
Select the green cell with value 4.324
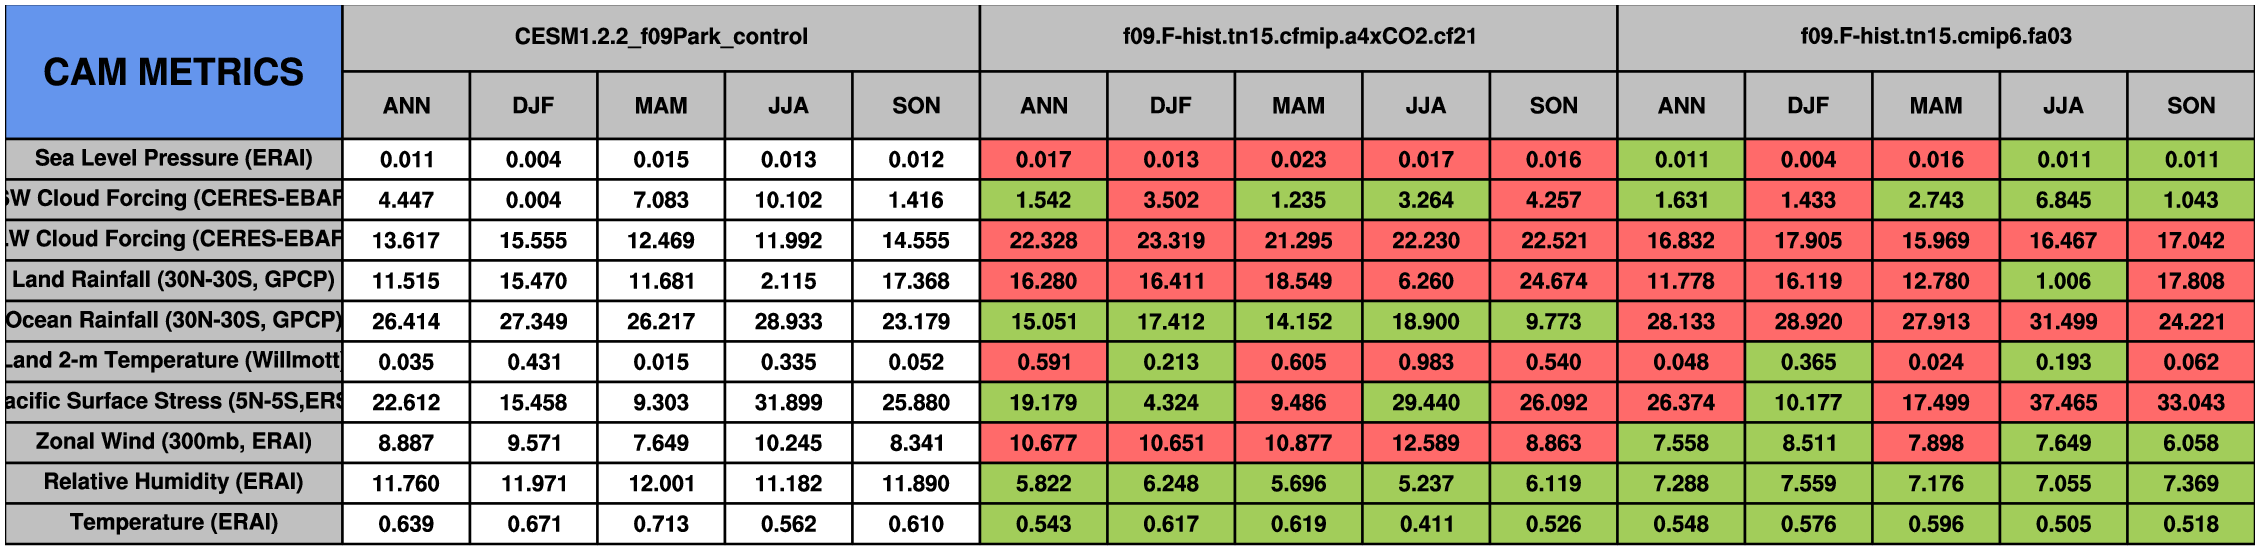pyautogui.click(x=1171, y=402)
